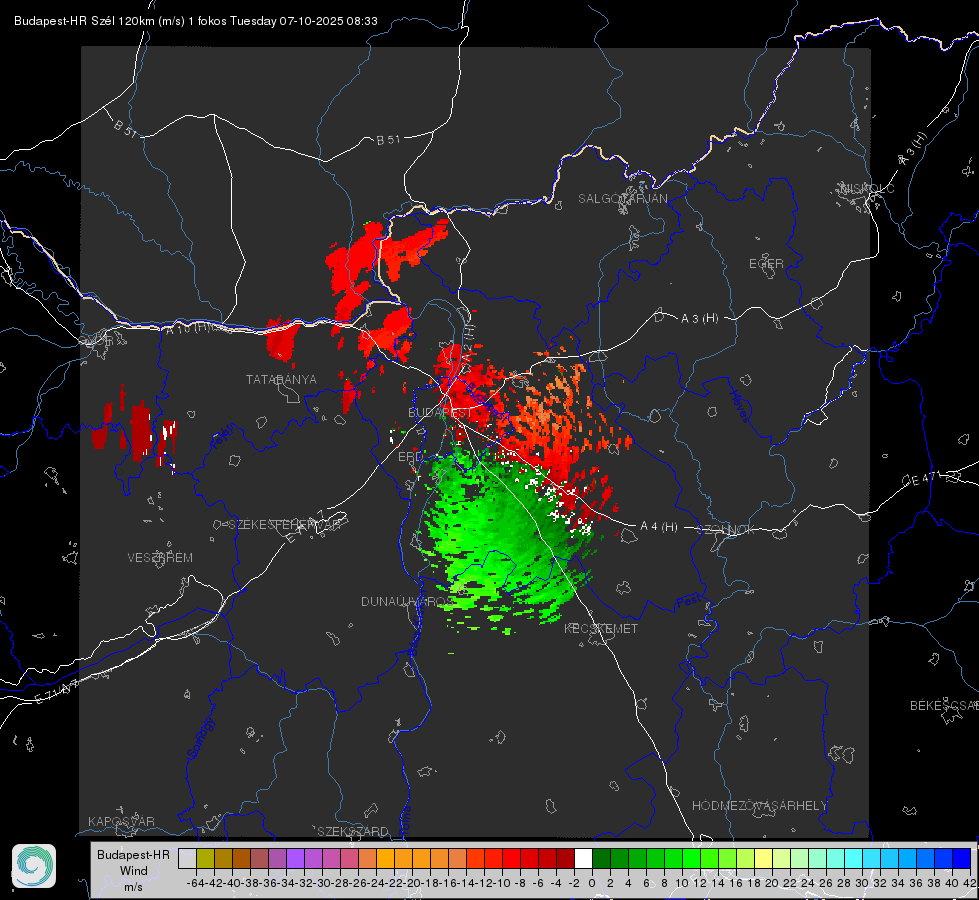Click the VESZPREM city label
This screenshot has height=900, width=979.
click(160, 558)
